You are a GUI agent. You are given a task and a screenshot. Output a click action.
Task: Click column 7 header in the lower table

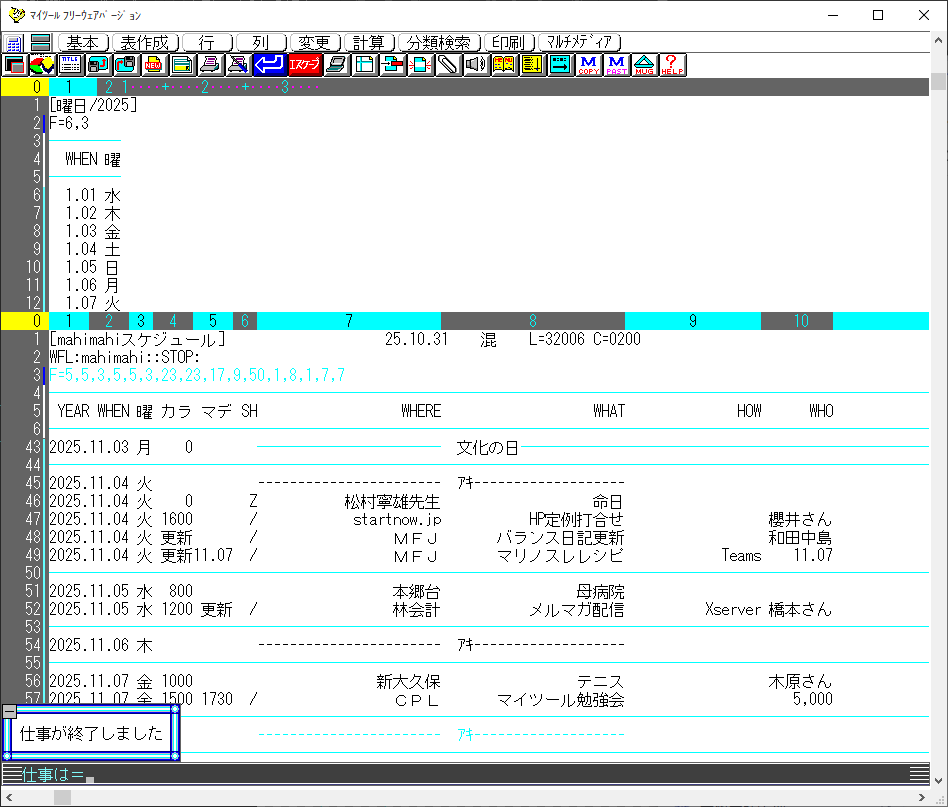348,321
